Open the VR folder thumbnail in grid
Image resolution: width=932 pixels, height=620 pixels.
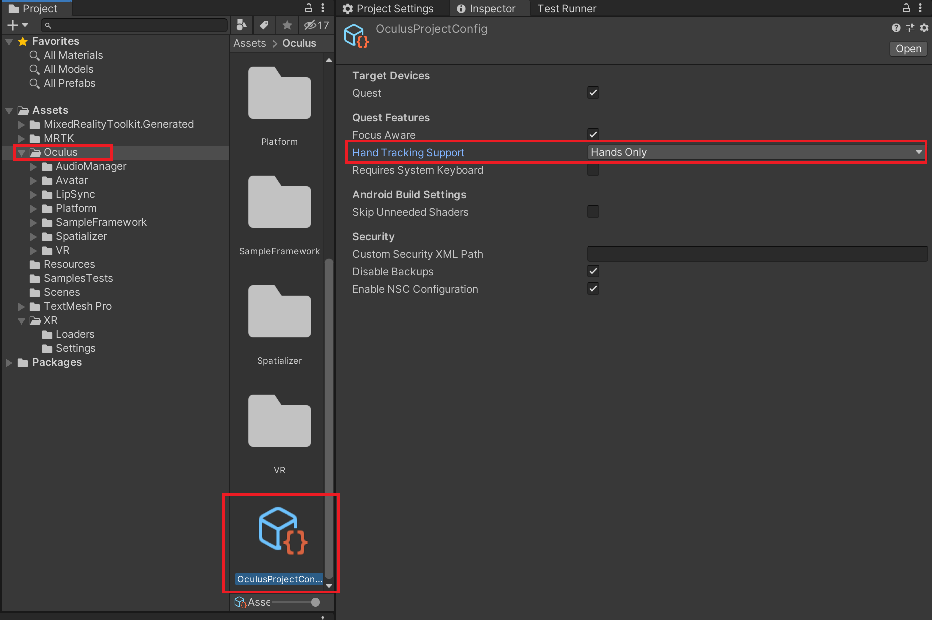(279, 421)
